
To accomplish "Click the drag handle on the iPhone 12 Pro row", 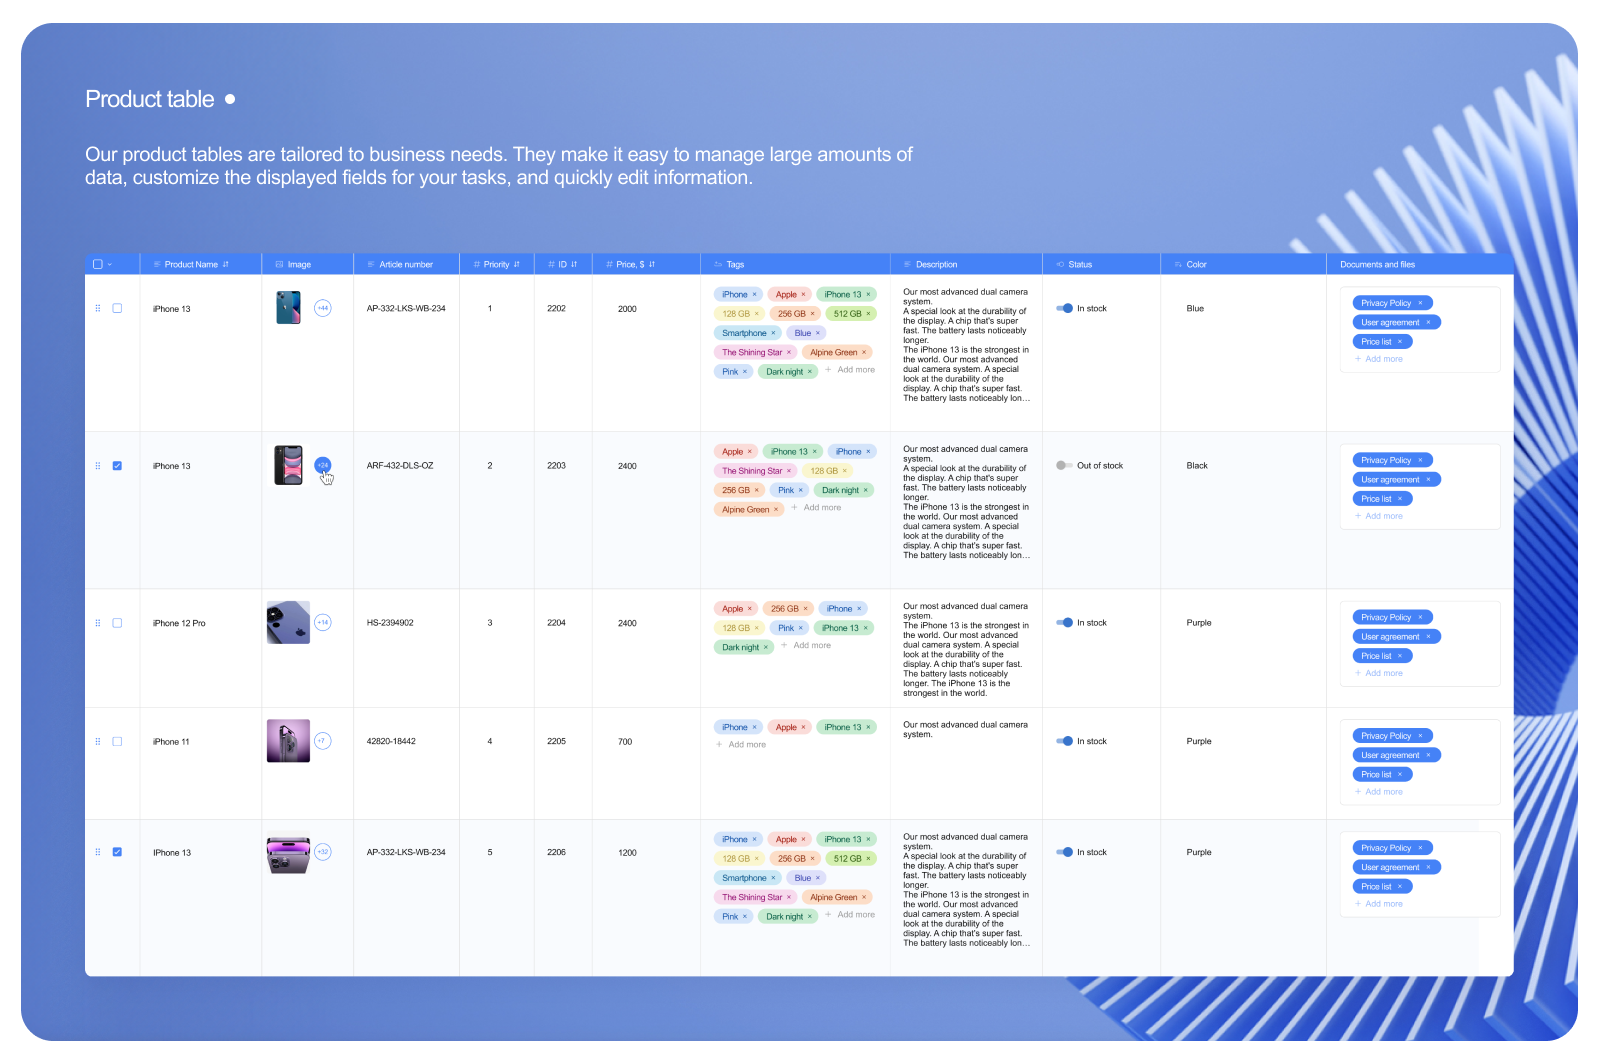I will 98,622.
